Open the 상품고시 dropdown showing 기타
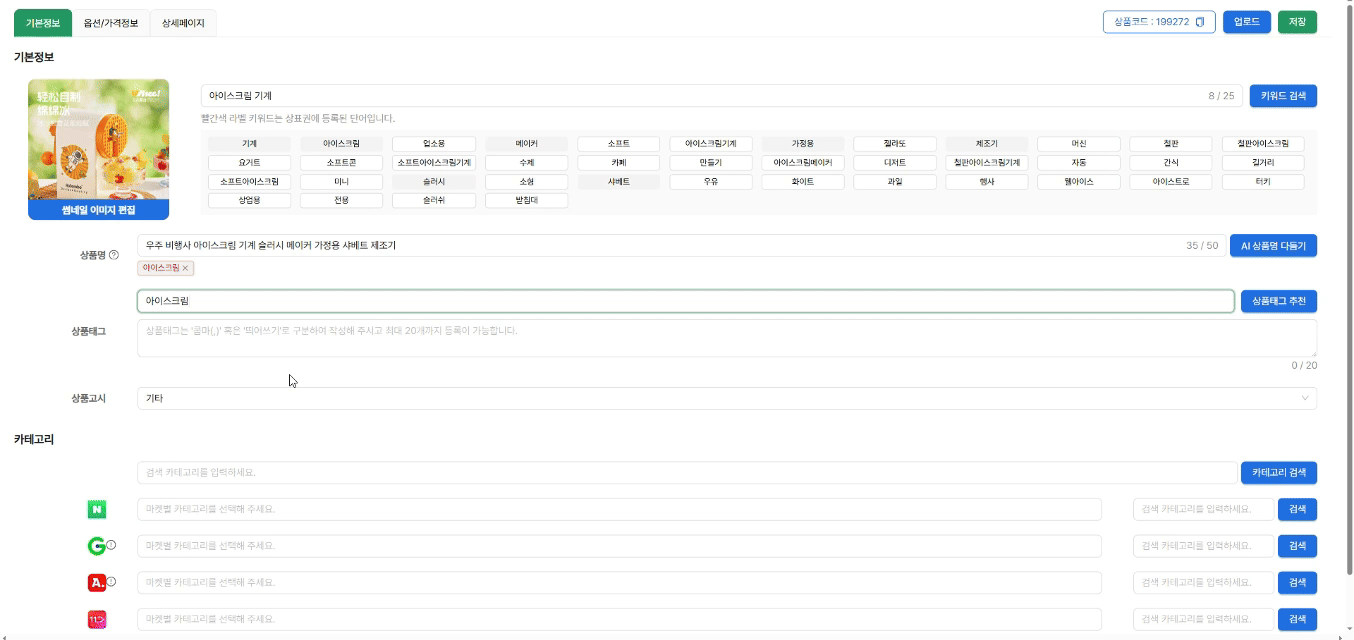 [x=726, y=398]
